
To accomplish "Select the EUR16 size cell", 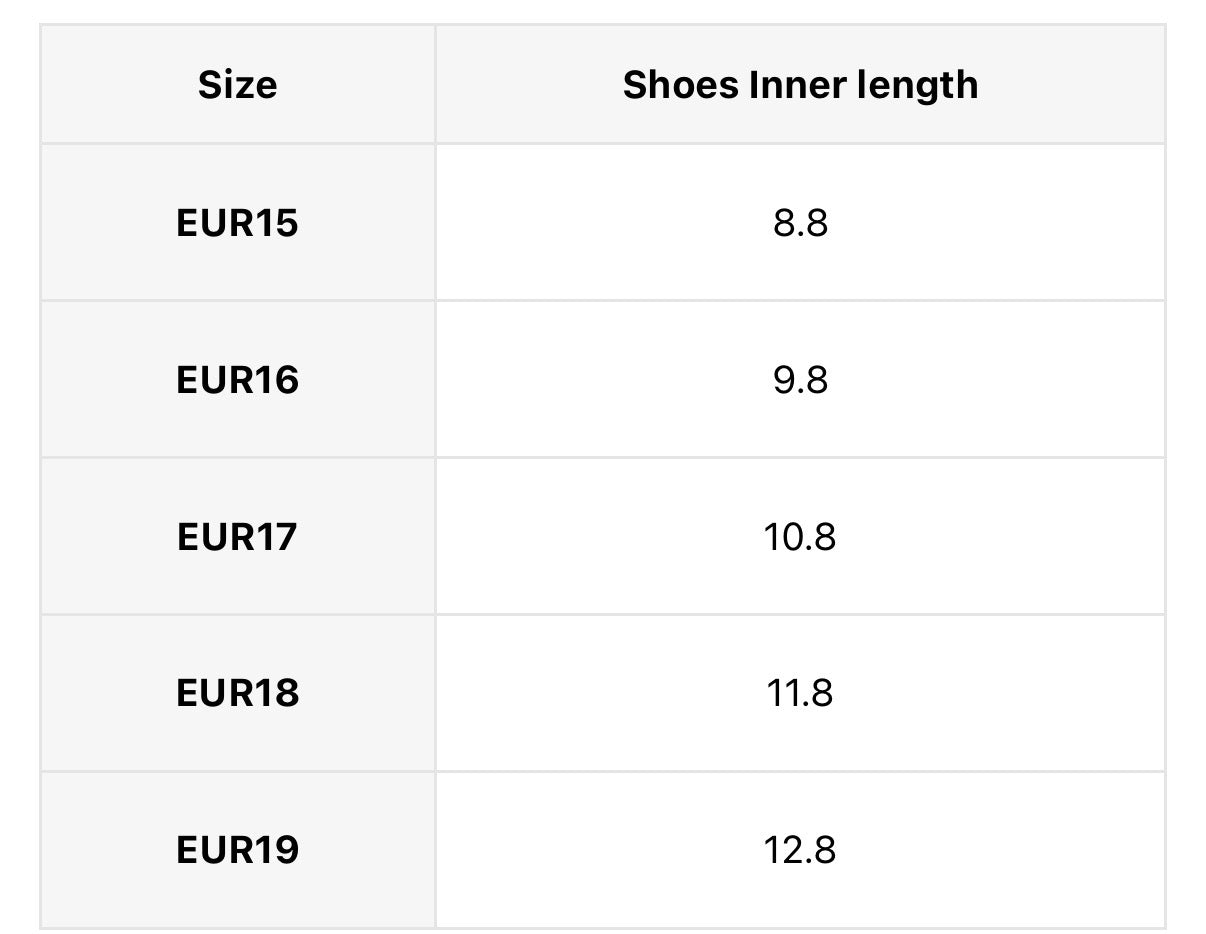I will (237, 380).
